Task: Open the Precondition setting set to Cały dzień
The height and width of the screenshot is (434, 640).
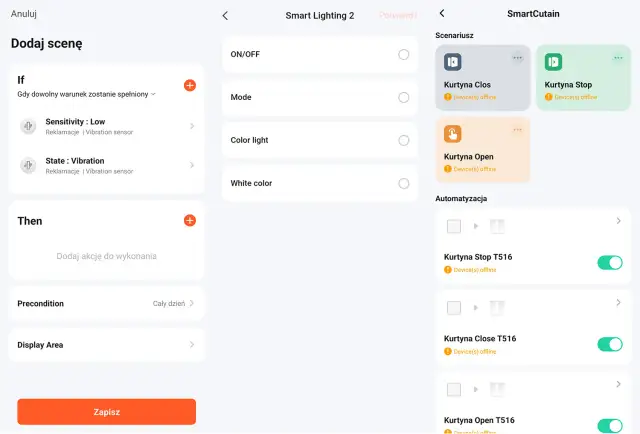Action: [x=106, y=303]
